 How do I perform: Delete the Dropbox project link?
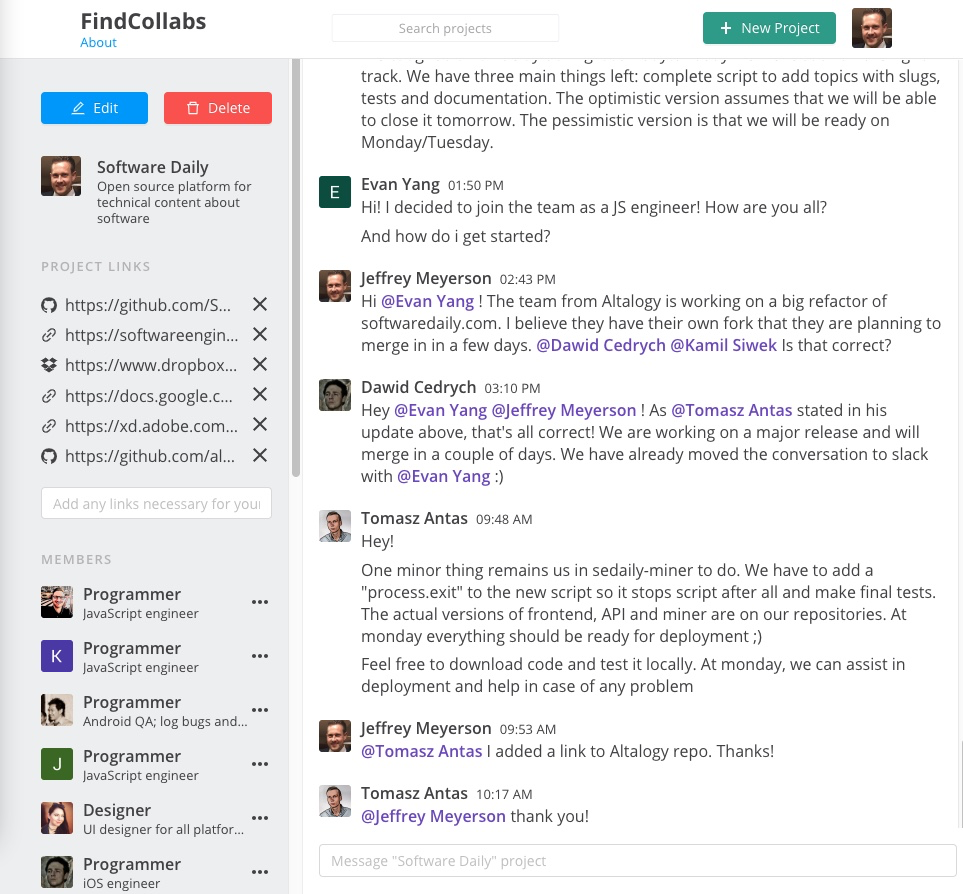click(260, 365)
